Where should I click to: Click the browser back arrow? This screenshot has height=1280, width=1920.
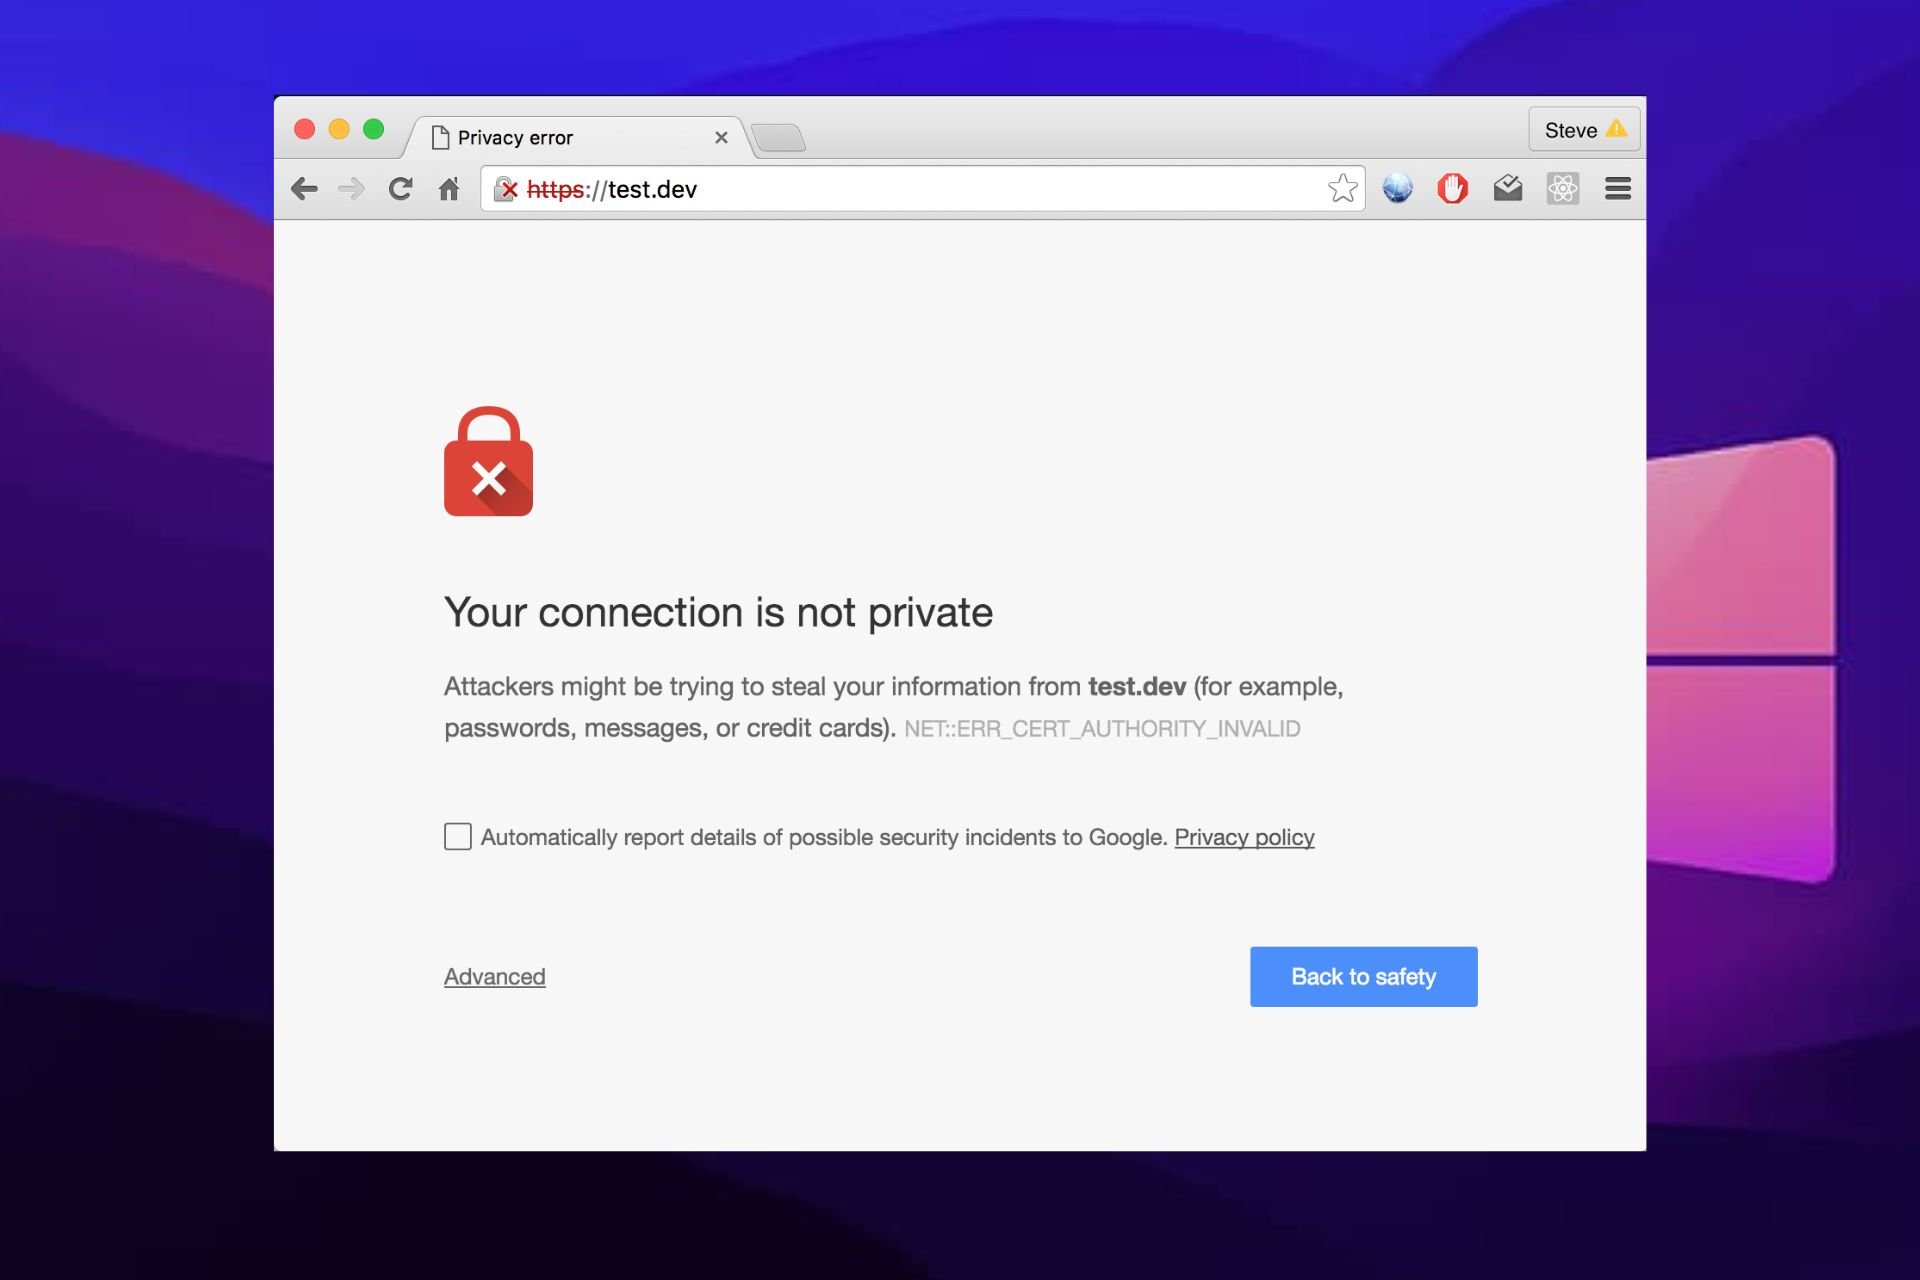click(304, 189)
